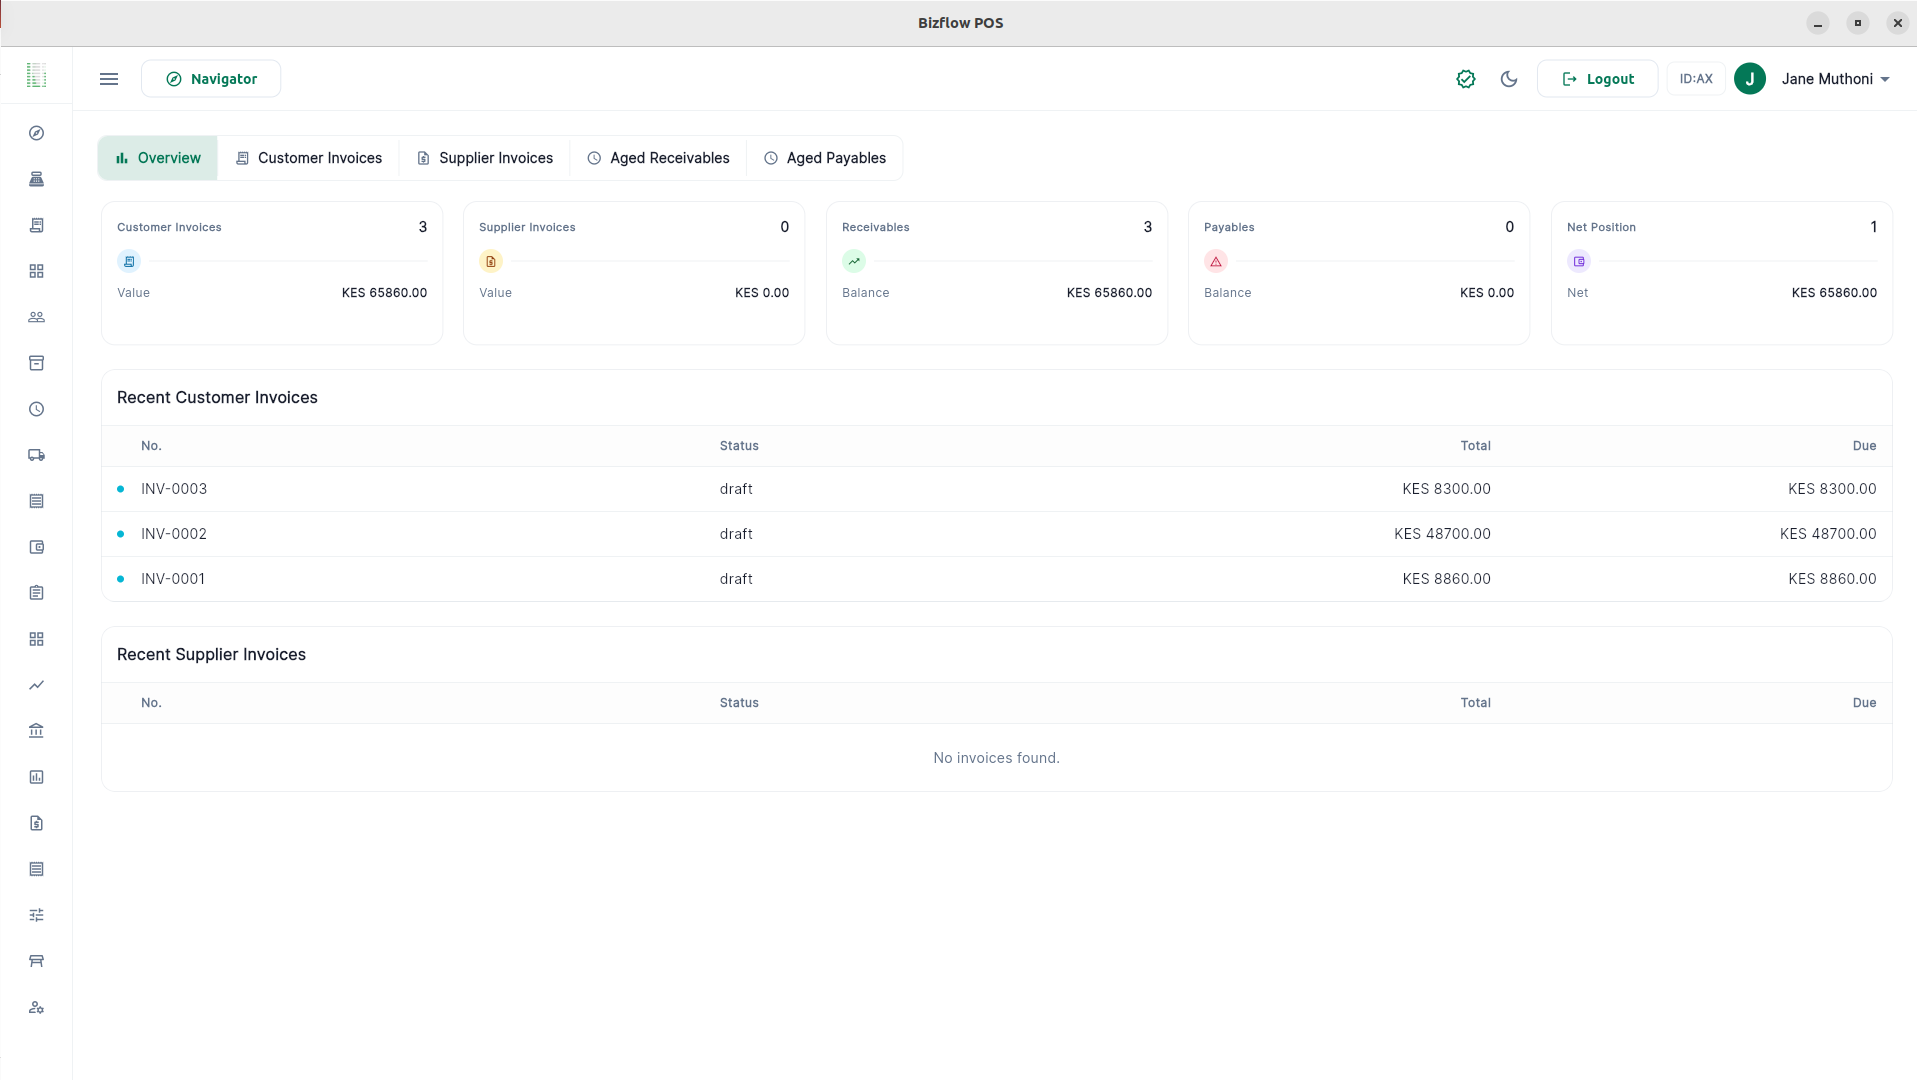Screen dimensions: 1917x1080
Task: Open the cash register icon in sidebar
Action: point(36,179)
